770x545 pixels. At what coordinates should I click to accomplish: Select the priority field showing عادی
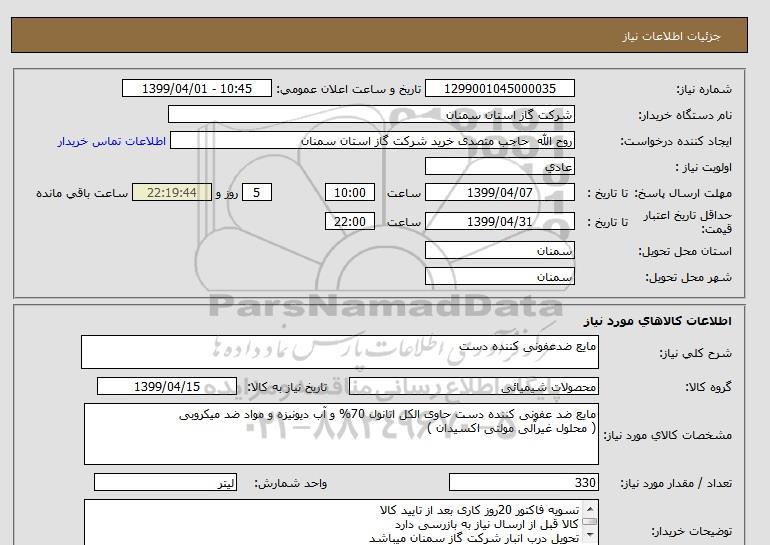499,166
